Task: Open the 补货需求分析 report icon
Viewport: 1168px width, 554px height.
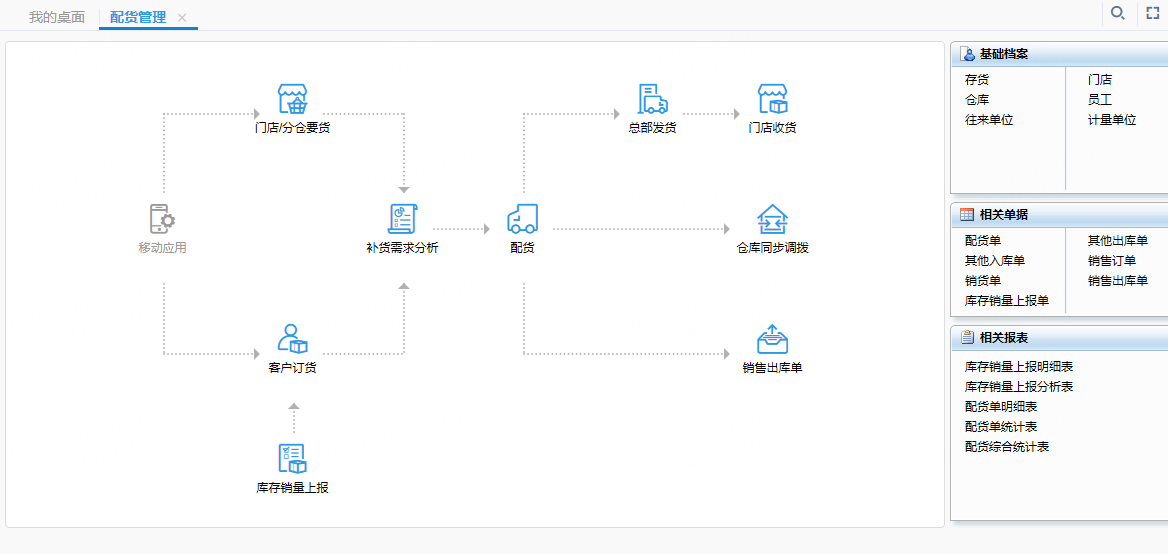Action: click(x=402, y=220)
